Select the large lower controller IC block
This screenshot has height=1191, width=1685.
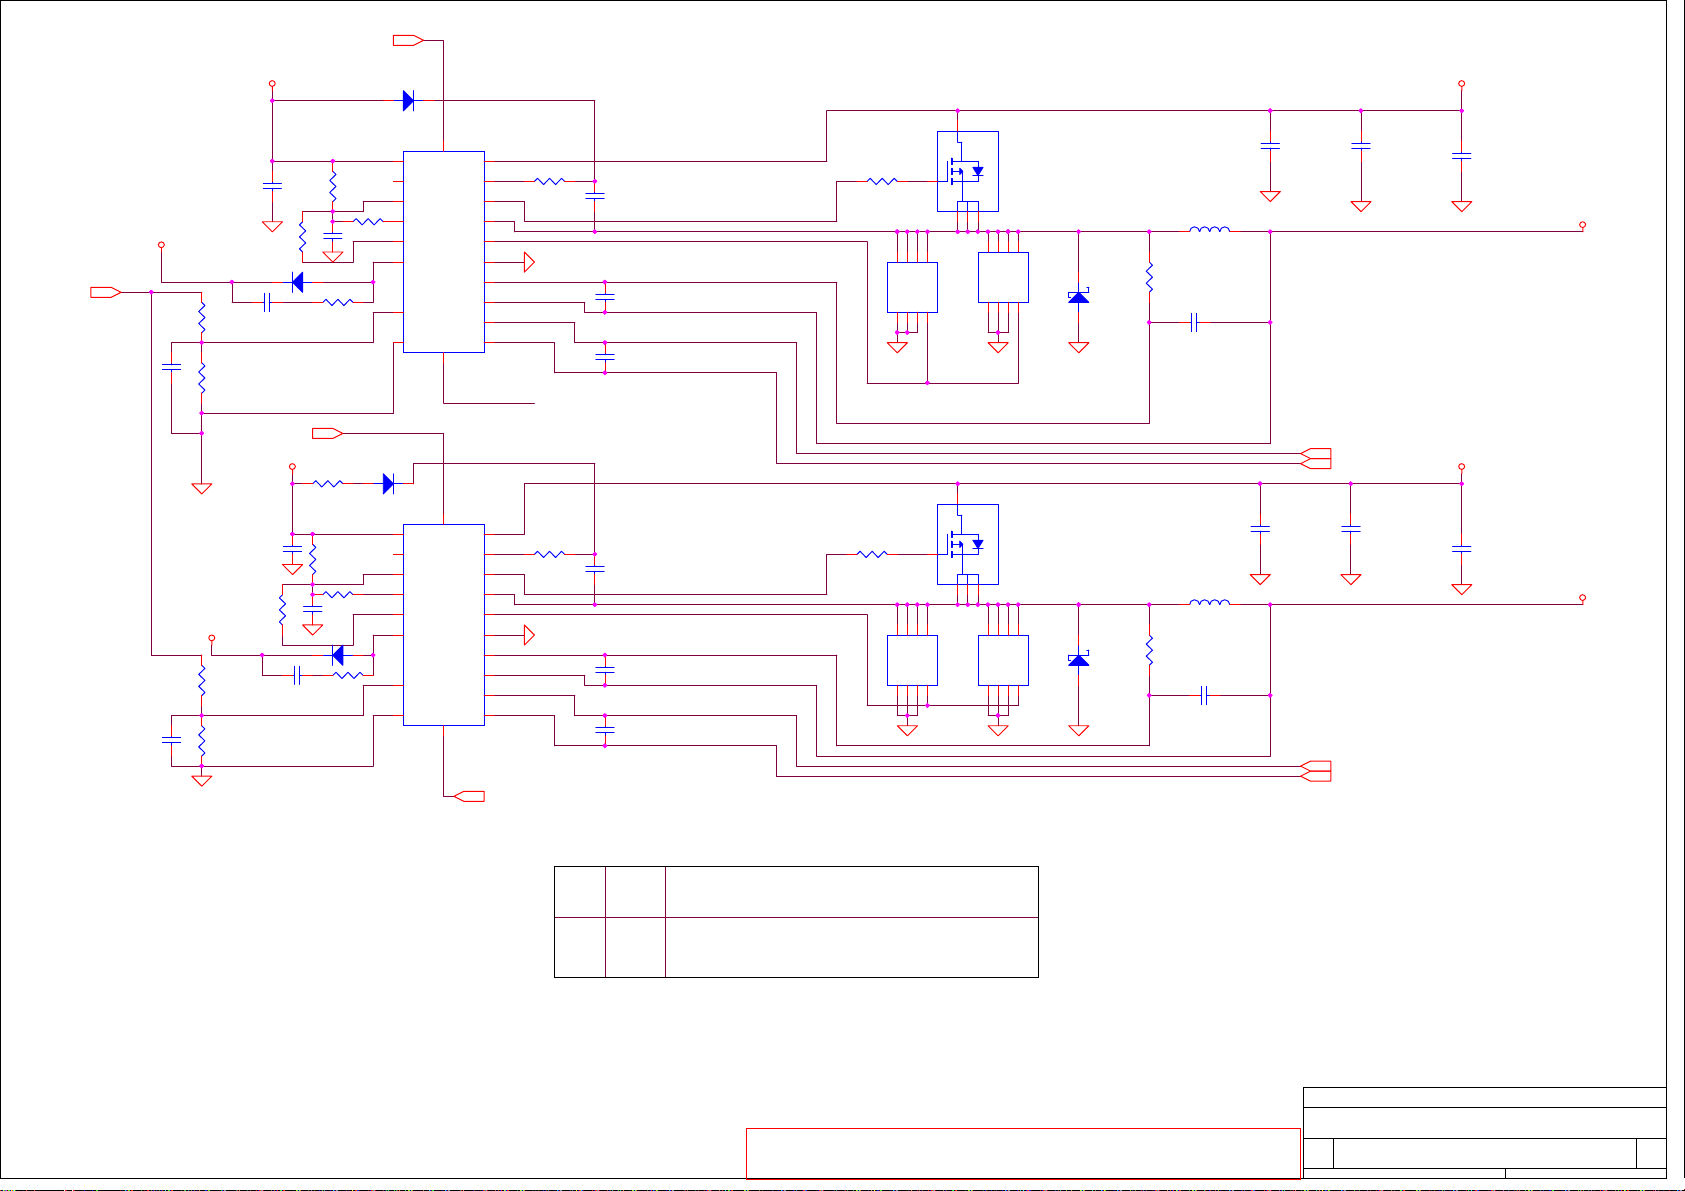point(443,624)
